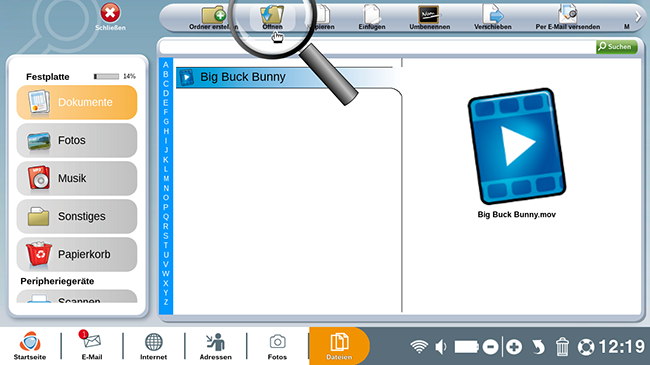Show more toolbar actions with right arrow
Viewport: 650px width, 365px height.
(638, 17)
